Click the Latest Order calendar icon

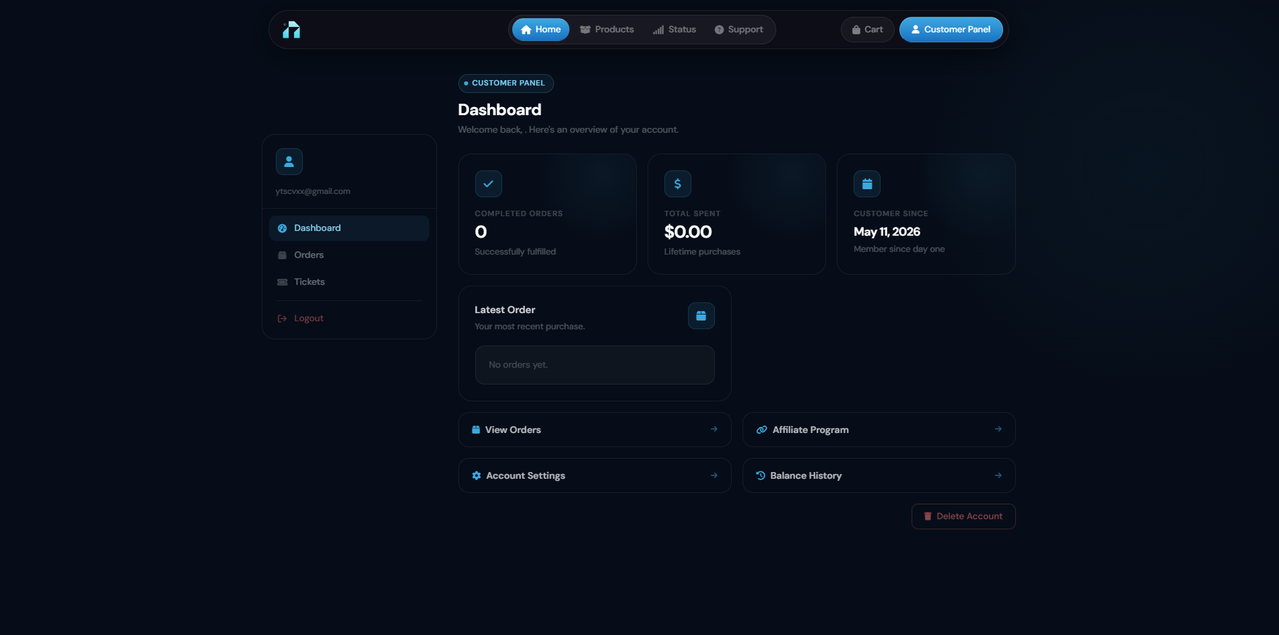(x=701, y=316)
